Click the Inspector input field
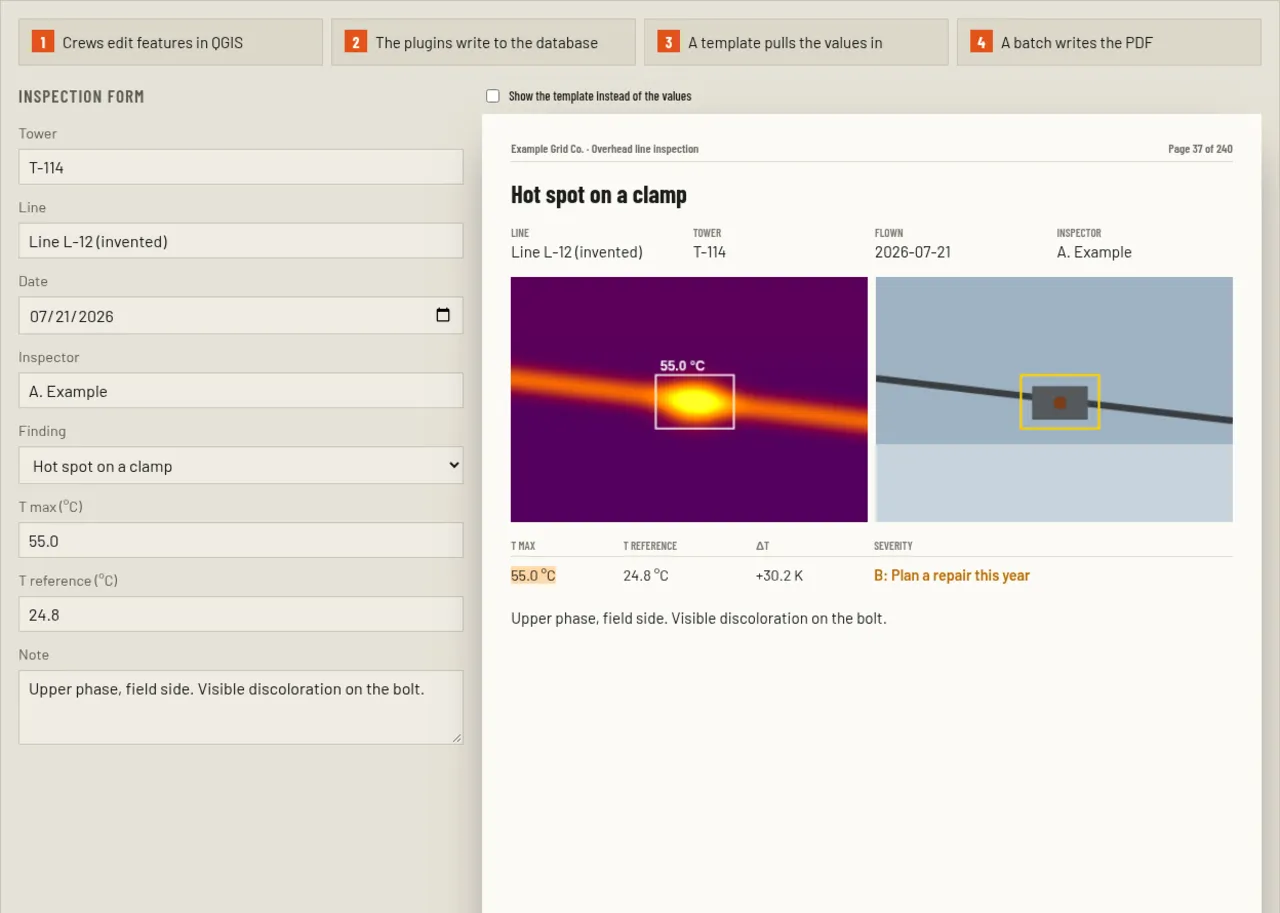 tap(241, 391)
